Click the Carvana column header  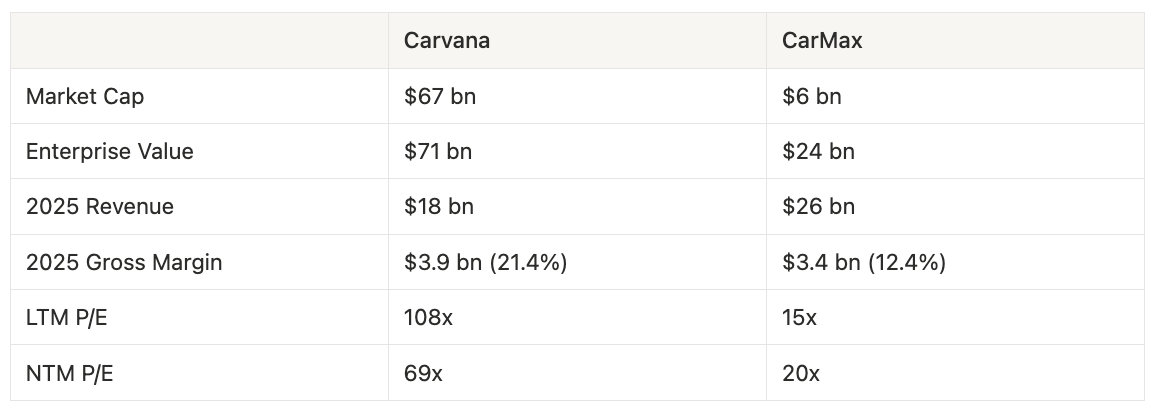pos(447,41)
